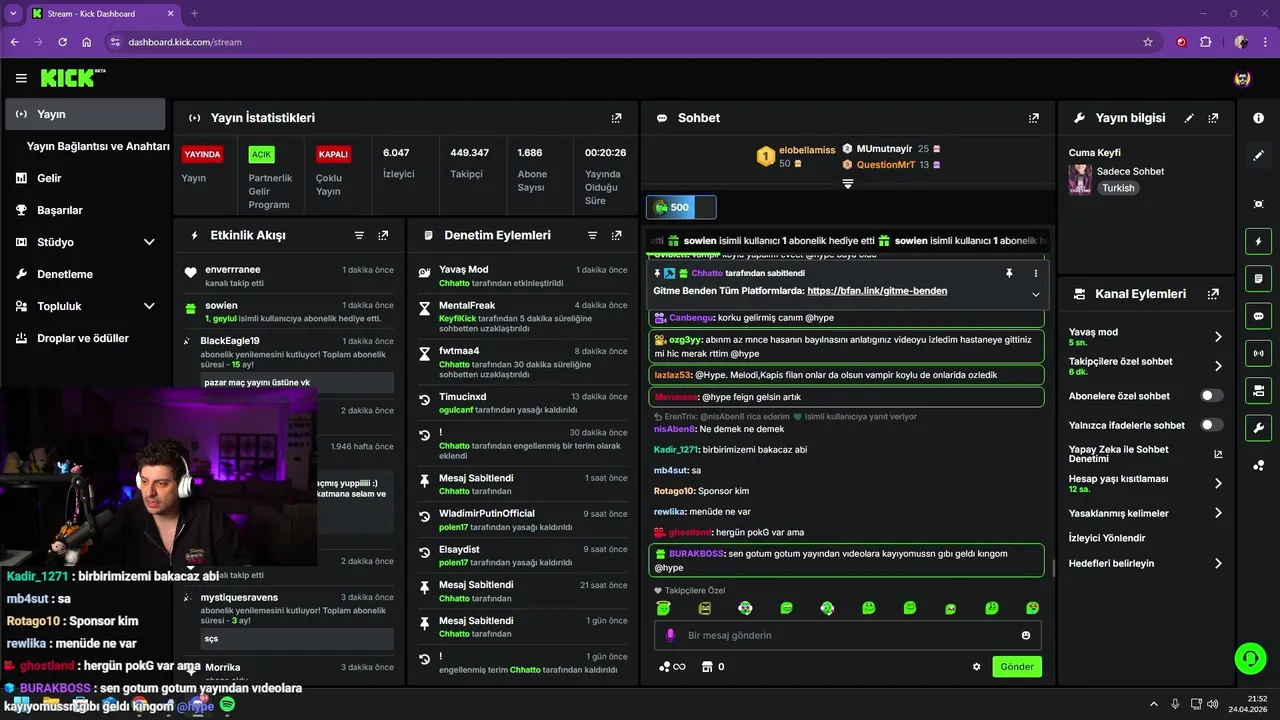This screenshot has width=1280, height=720.
Task: Open Yavaş mod settings chevron
Action: [x=1218, y=337]
